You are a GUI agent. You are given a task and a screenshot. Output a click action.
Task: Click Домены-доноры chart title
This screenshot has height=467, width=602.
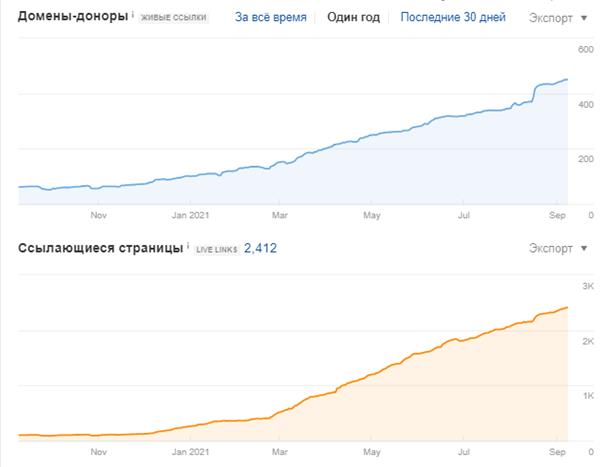(73, 16)
